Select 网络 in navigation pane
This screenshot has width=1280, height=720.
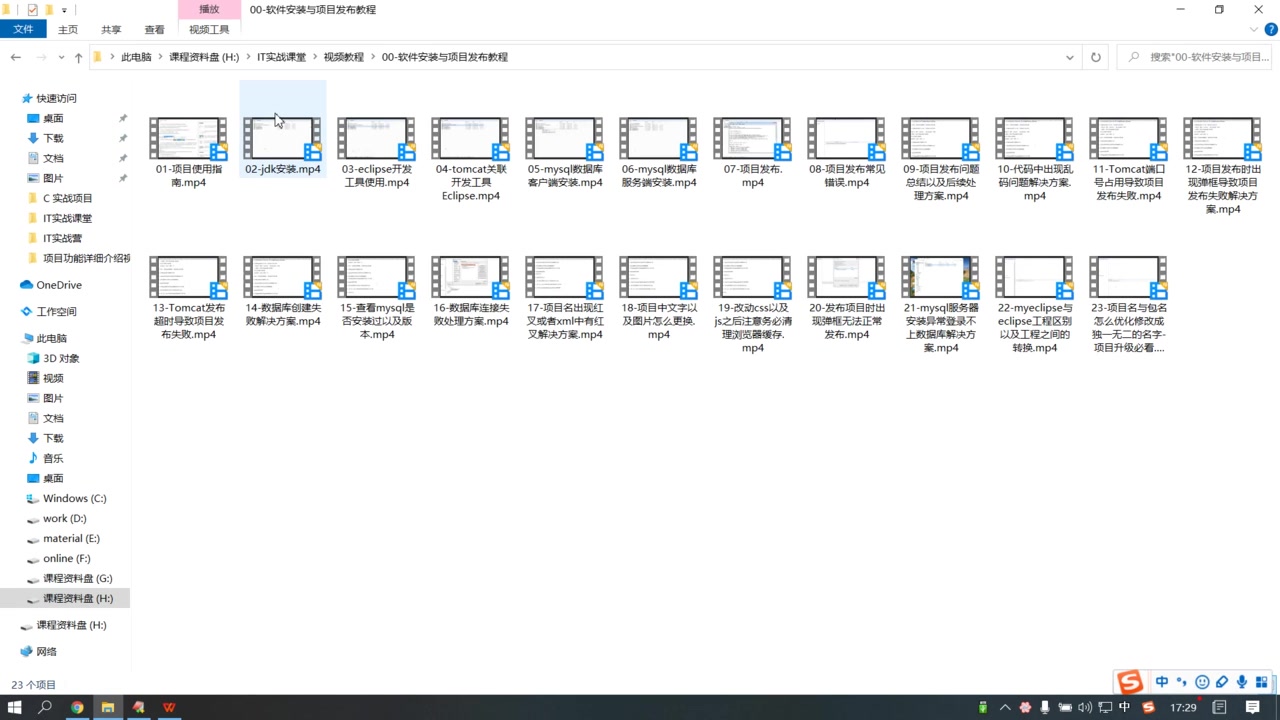click(x=46, y=651)
